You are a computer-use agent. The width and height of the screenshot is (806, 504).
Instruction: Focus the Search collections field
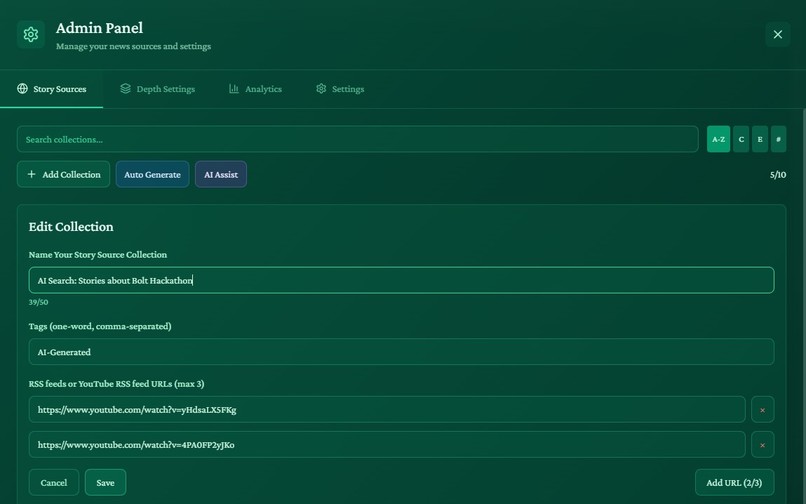(358, 139)
